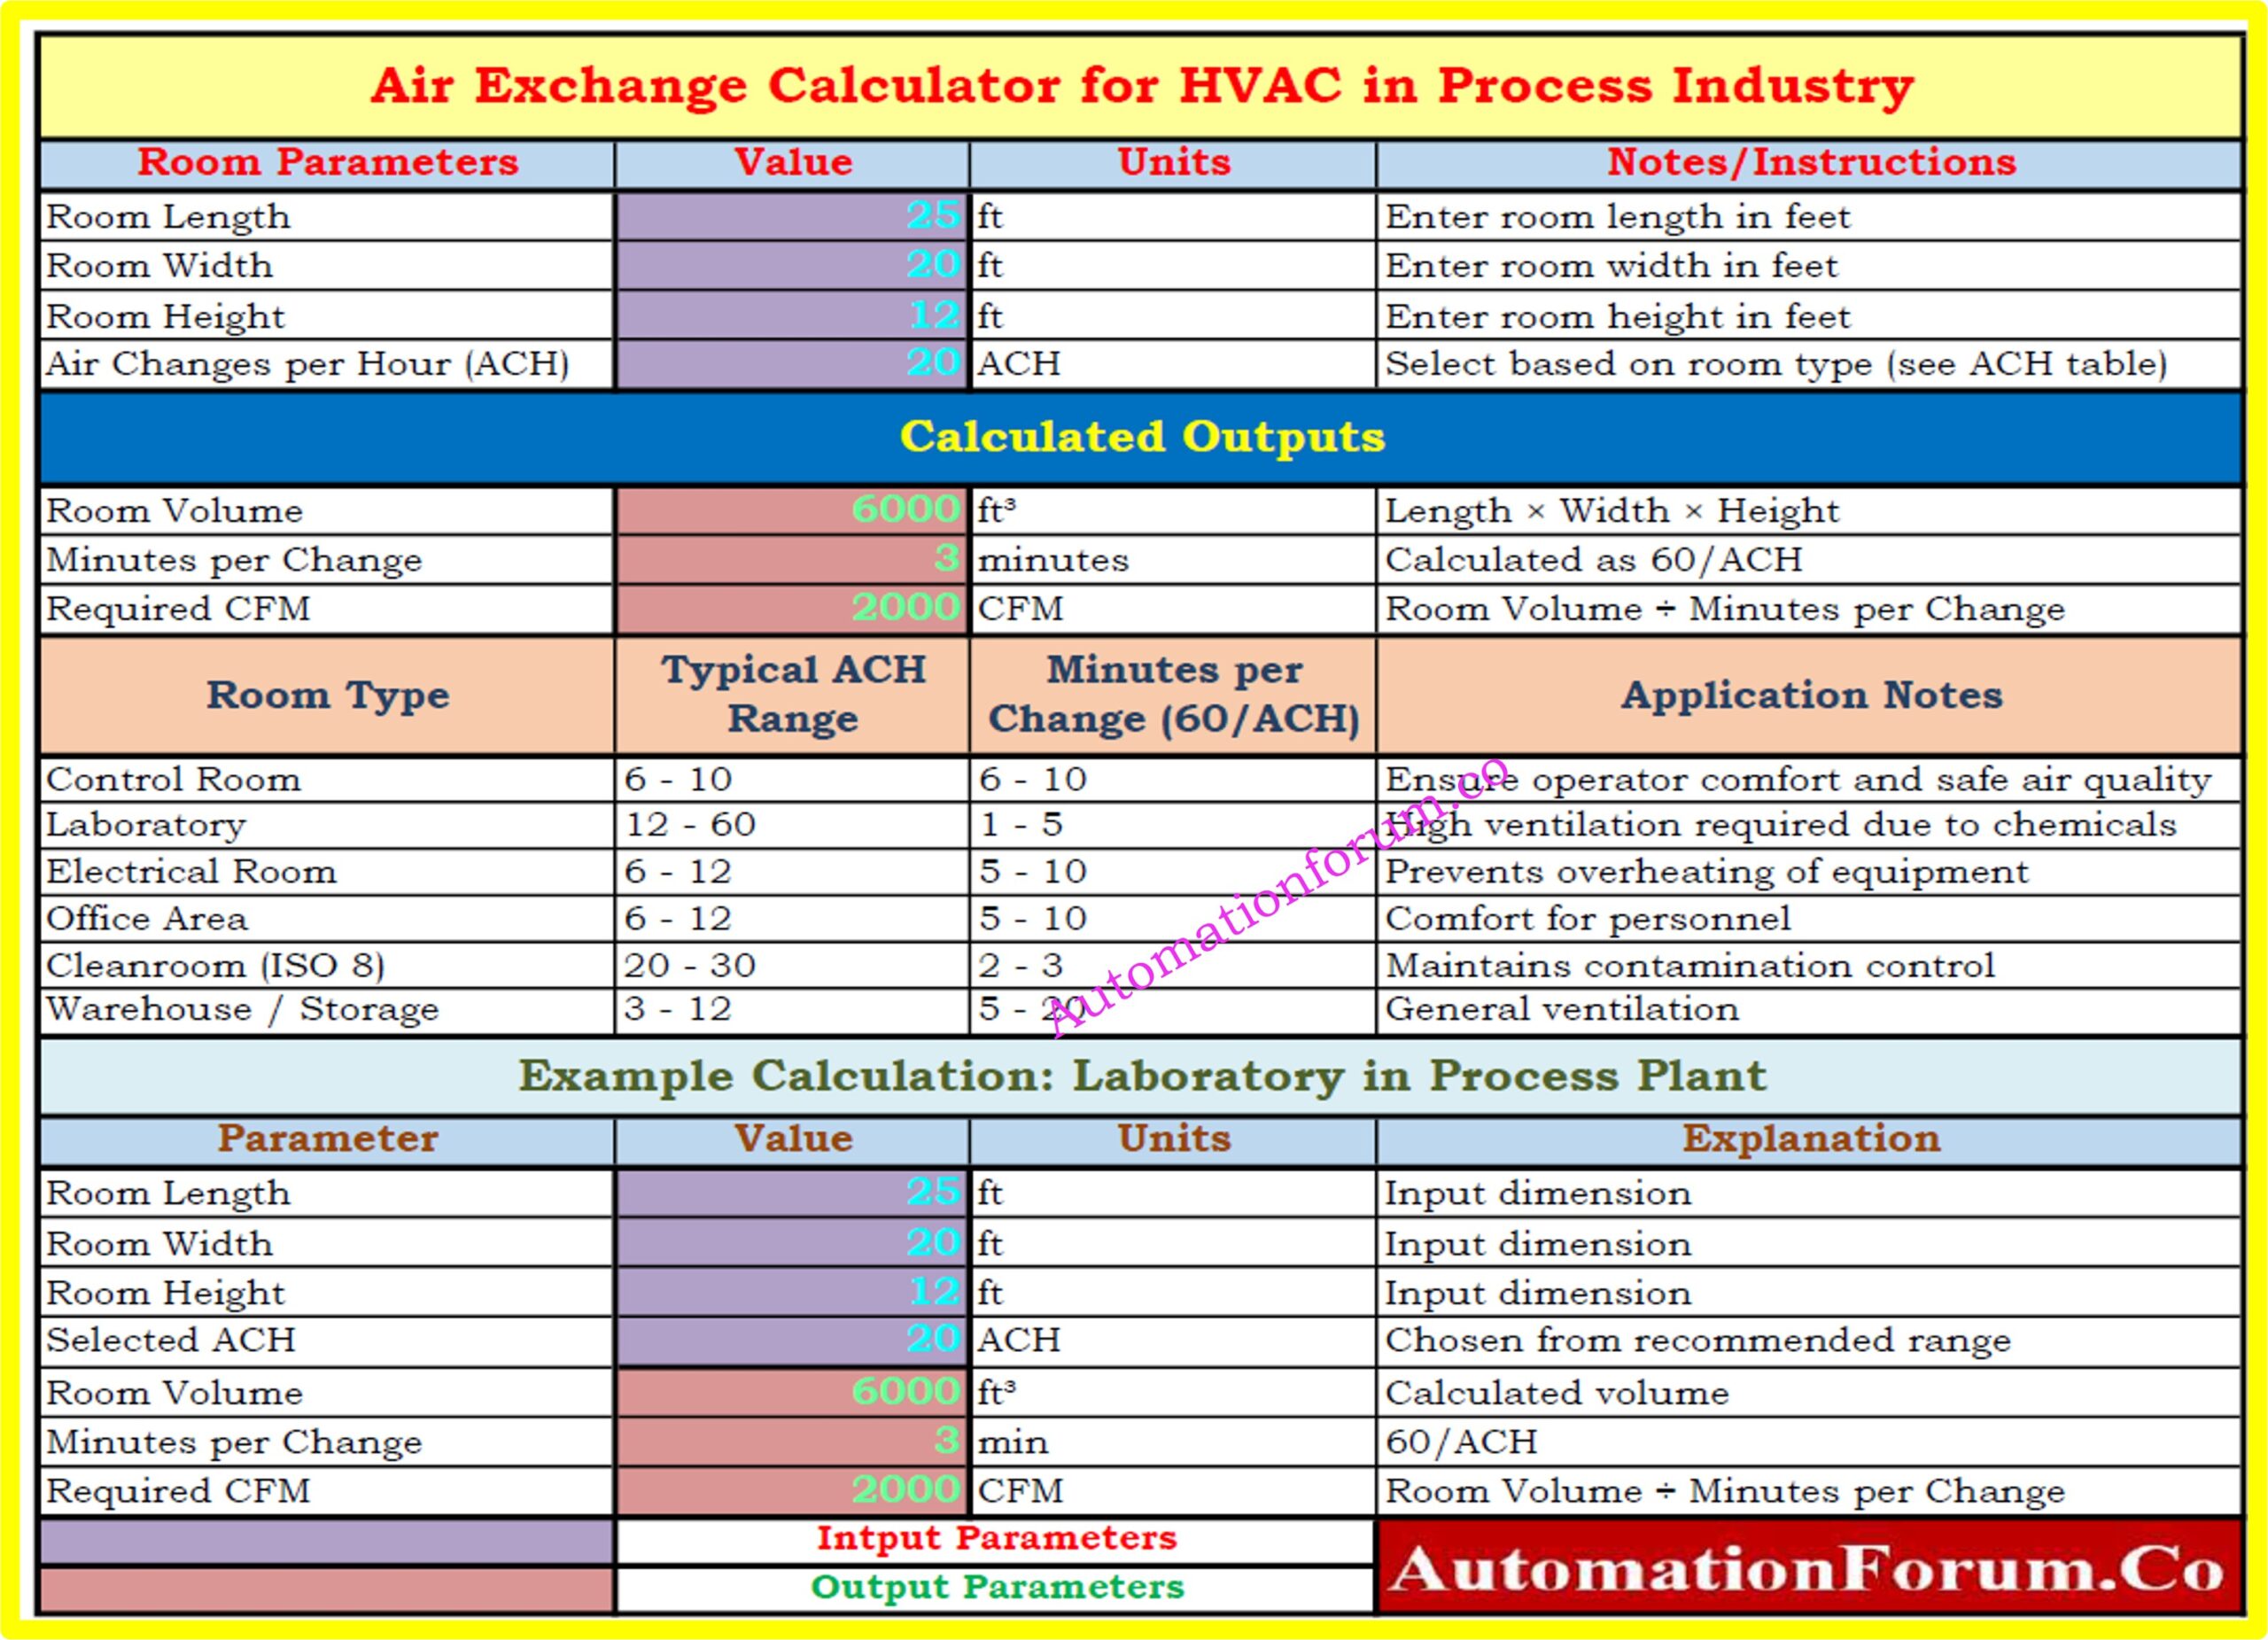Click the Warehouse / Storage row label

point(242,1009)
